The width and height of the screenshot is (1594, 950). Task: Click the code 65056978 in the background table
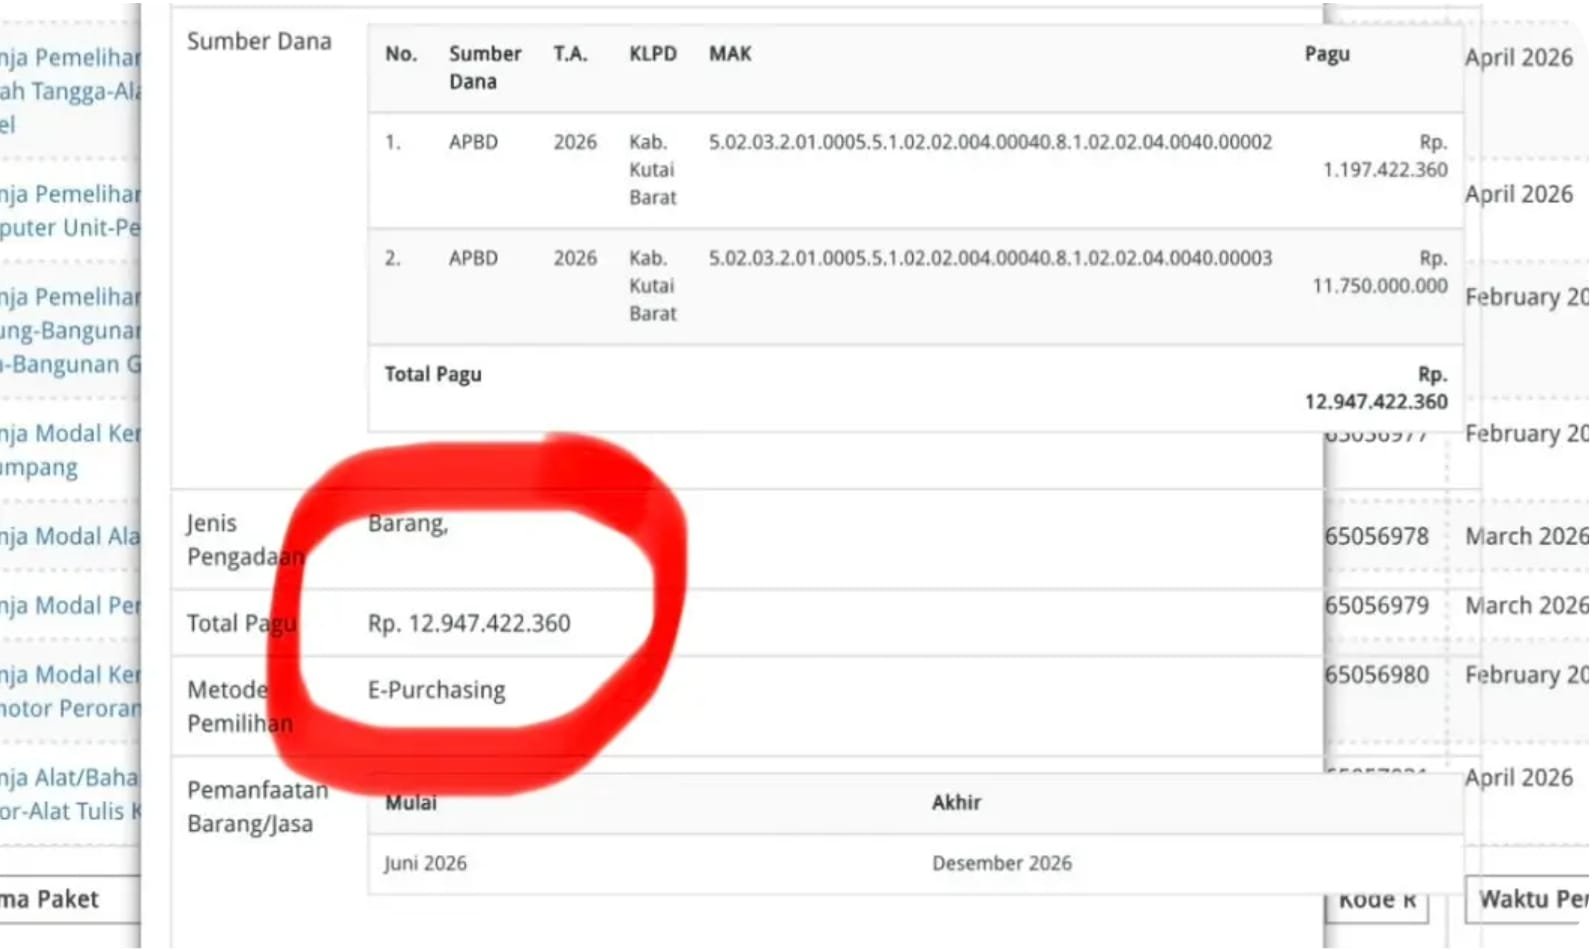[1376, 537]
